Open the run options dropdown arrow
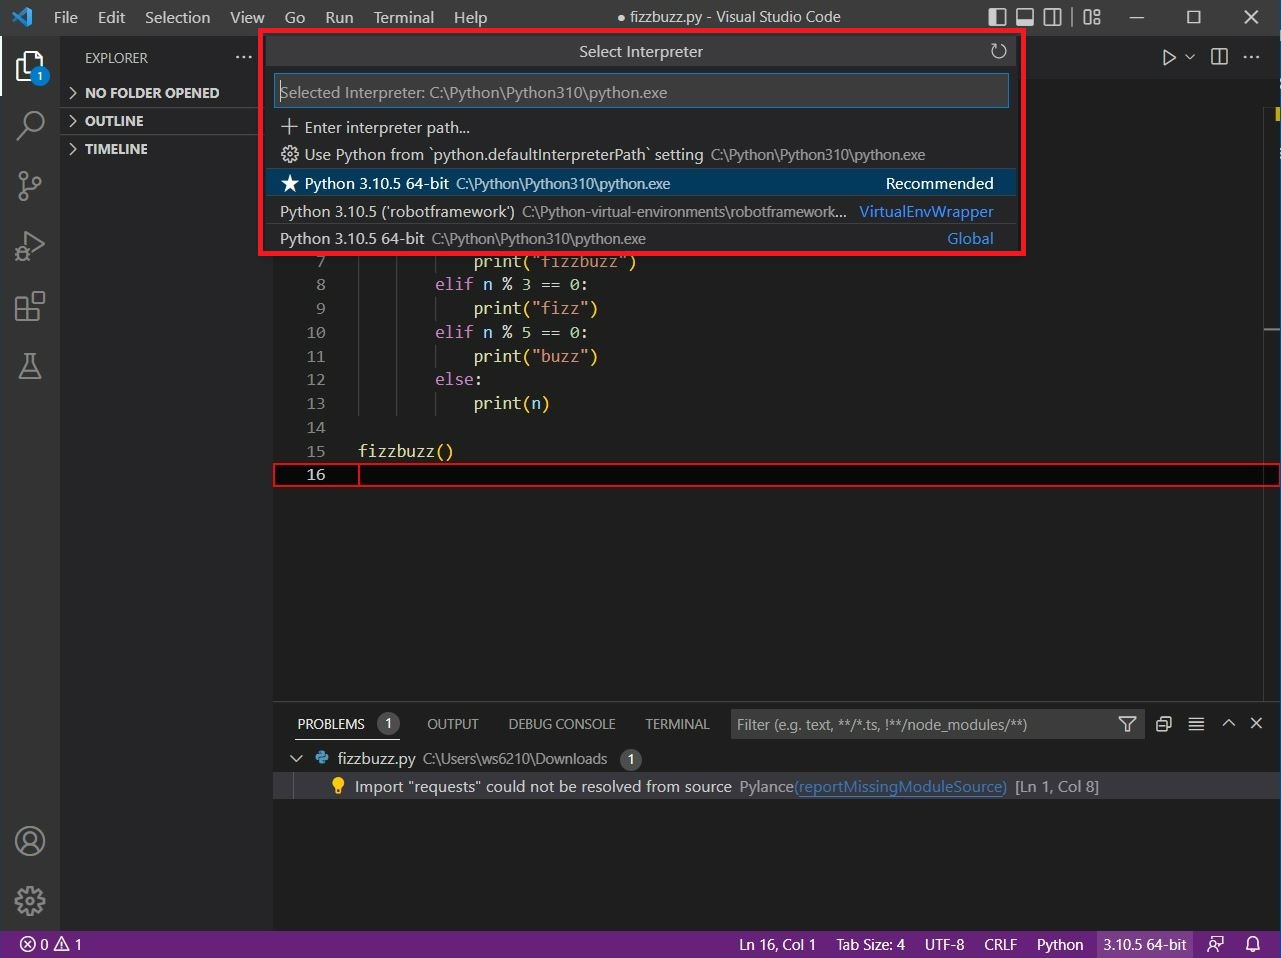The image size is (1281, 958). (1190, 57)
